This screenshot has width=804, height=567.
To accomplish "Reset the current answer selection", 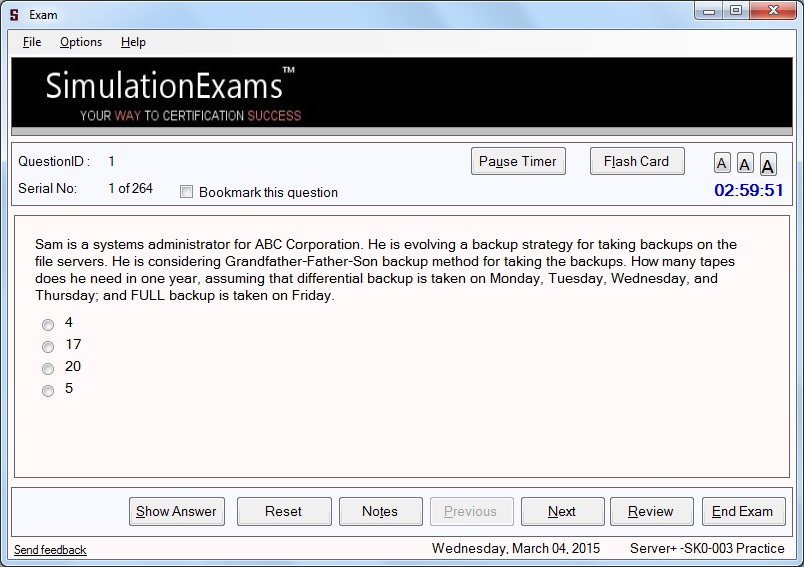I will pos(283,511).
